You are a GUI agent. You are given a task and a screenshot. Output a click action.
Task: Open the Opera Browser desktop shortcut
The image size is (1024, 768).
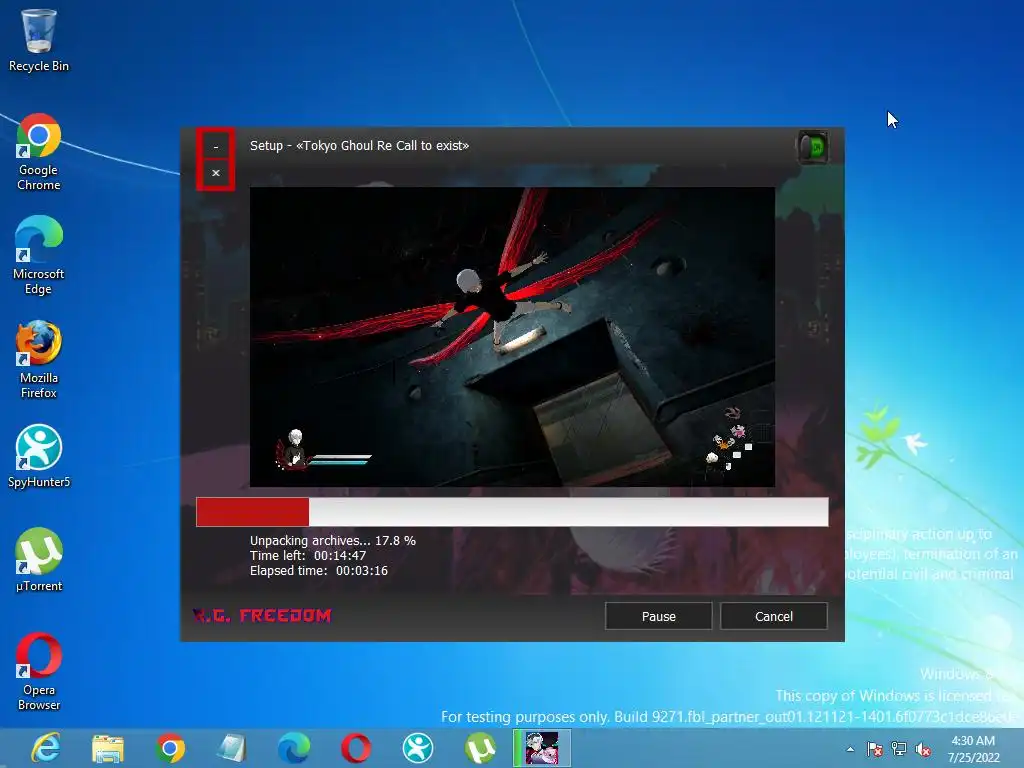(39, 671)
